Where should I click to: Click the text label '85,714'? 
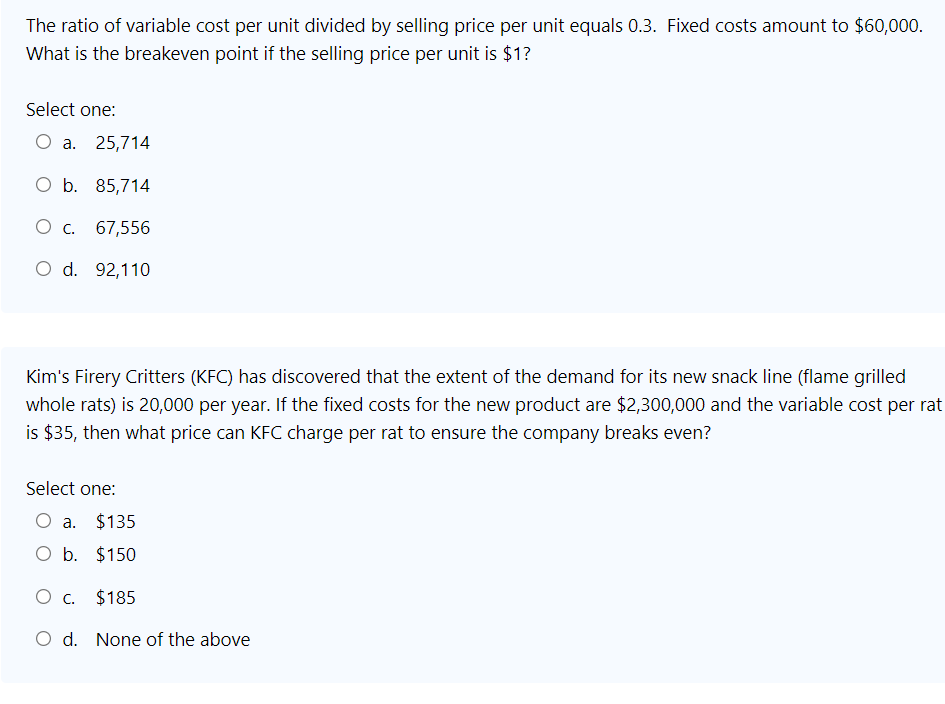pos(121,185)
